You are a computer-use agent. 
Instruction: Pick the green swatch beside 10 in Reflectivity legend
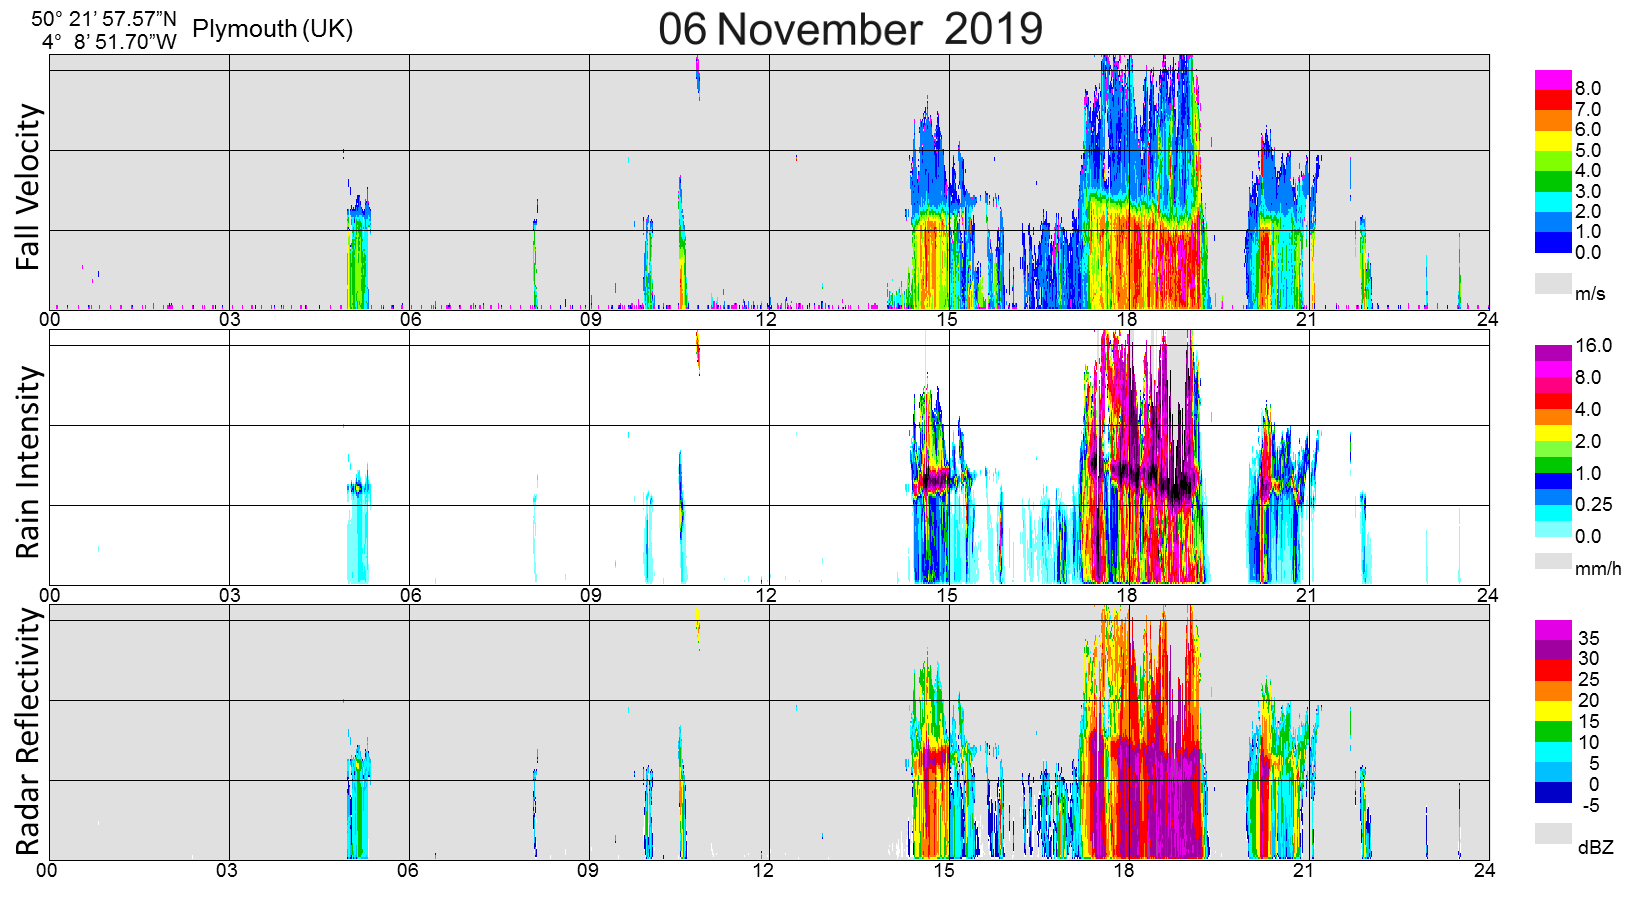(x=1553, y=731)
